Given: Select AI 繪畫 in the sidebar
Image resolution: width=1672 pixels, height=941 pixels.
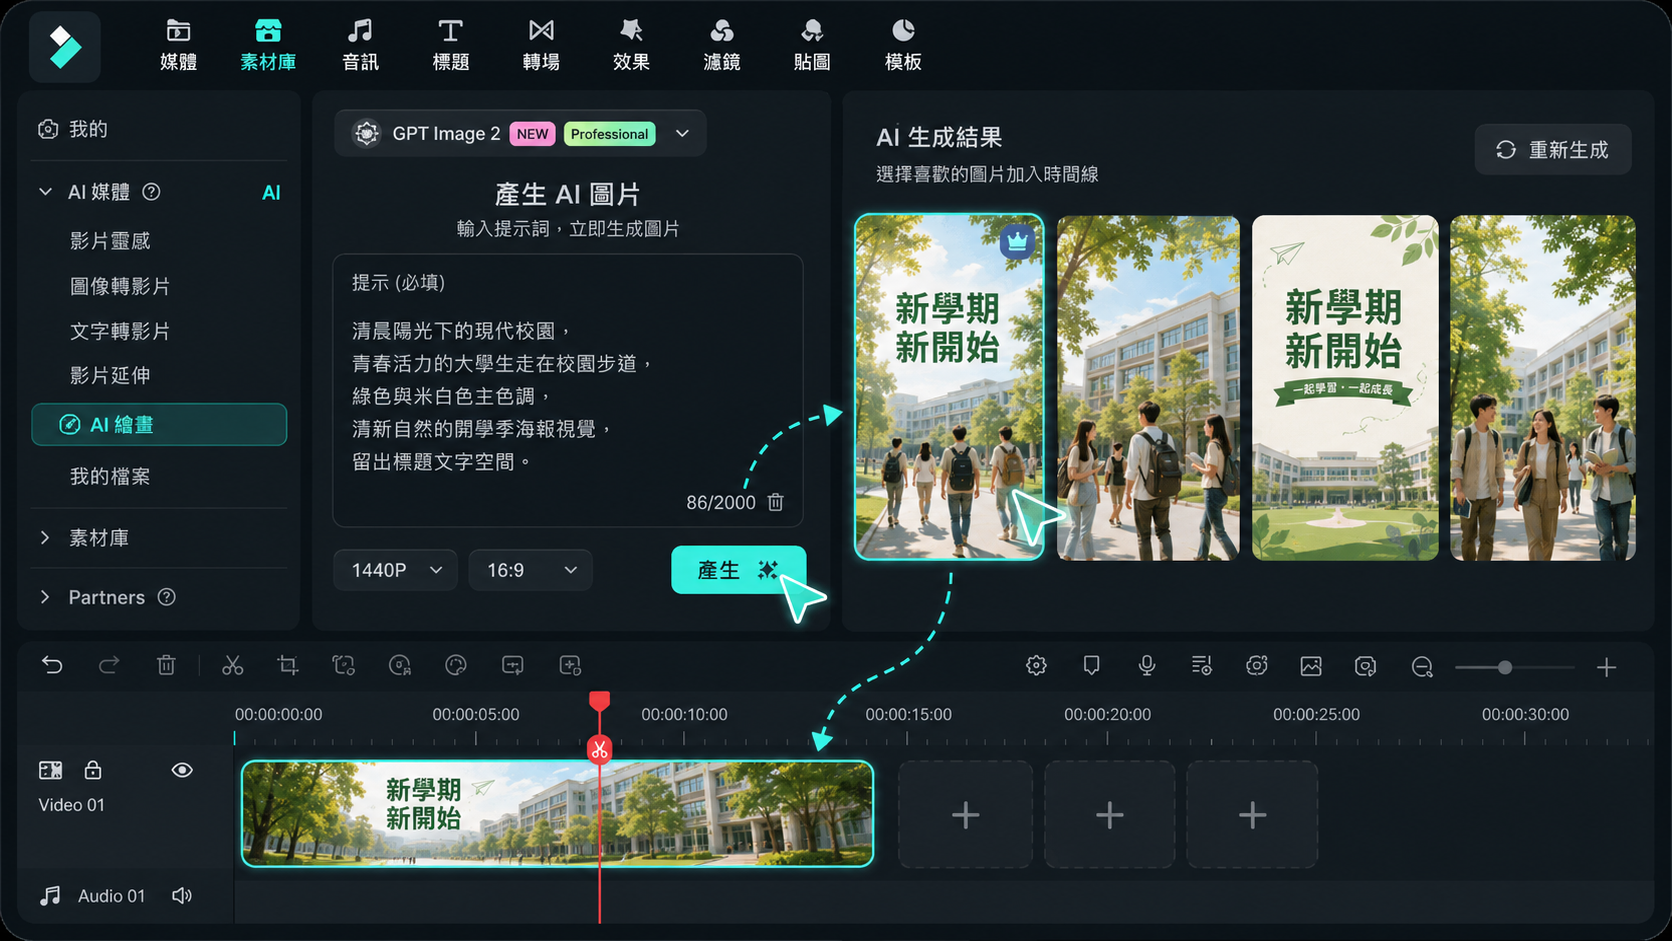Looking at the screenshot, I should click(159, 424).
